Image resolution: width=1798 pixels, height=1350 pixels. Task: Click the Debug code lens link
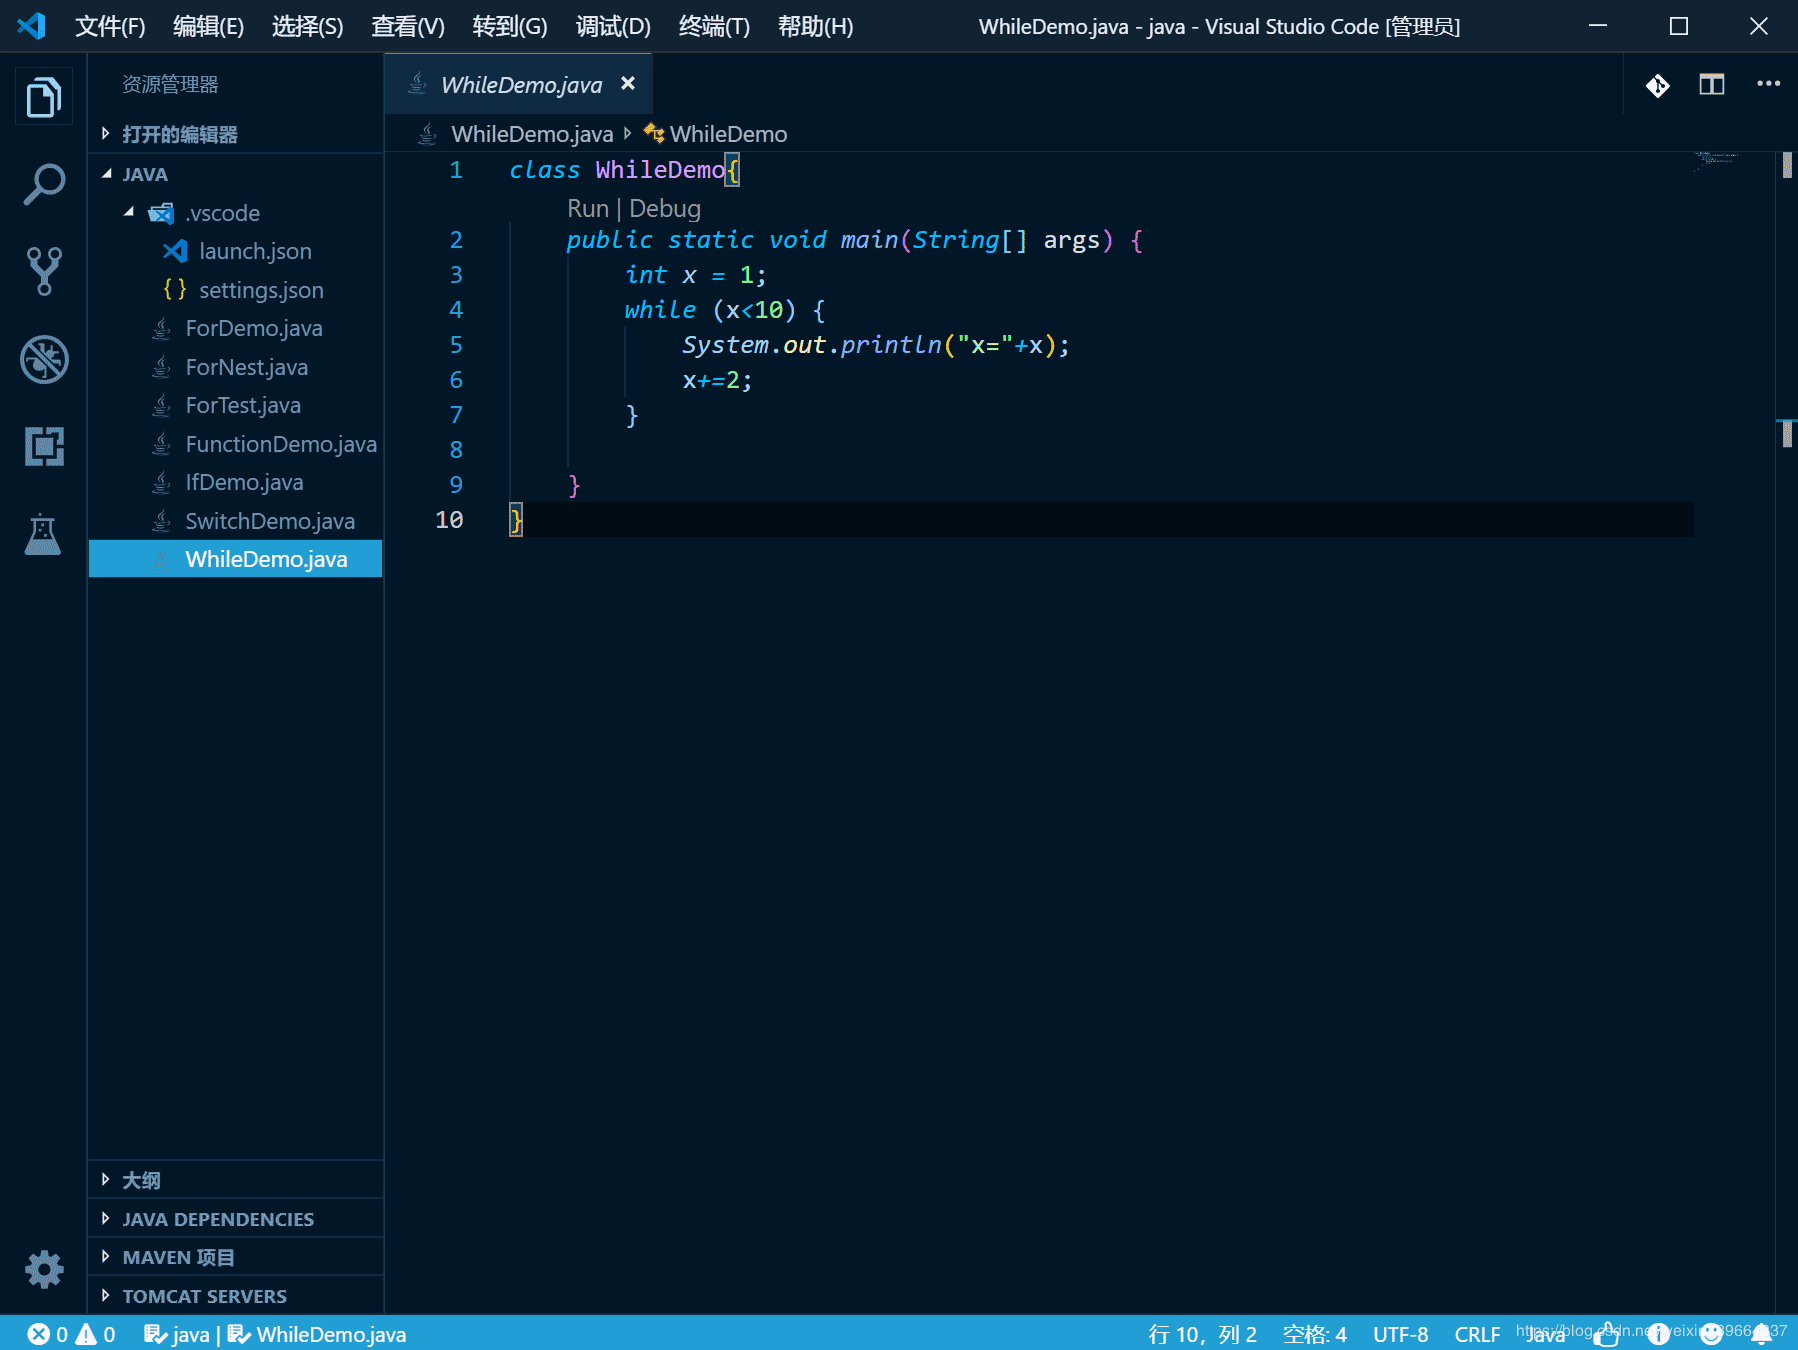pyautogui.click(x=665, y=208)
